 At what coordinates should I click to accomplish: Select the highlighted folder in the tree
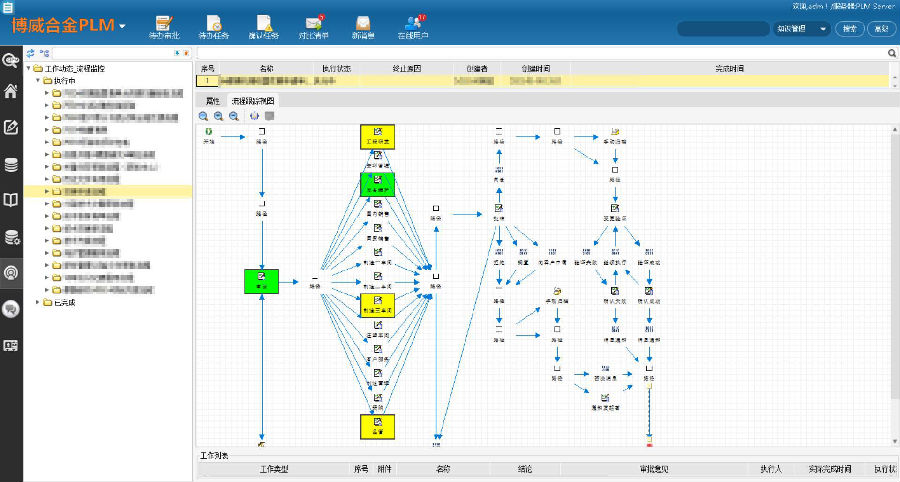pos(85,190)
